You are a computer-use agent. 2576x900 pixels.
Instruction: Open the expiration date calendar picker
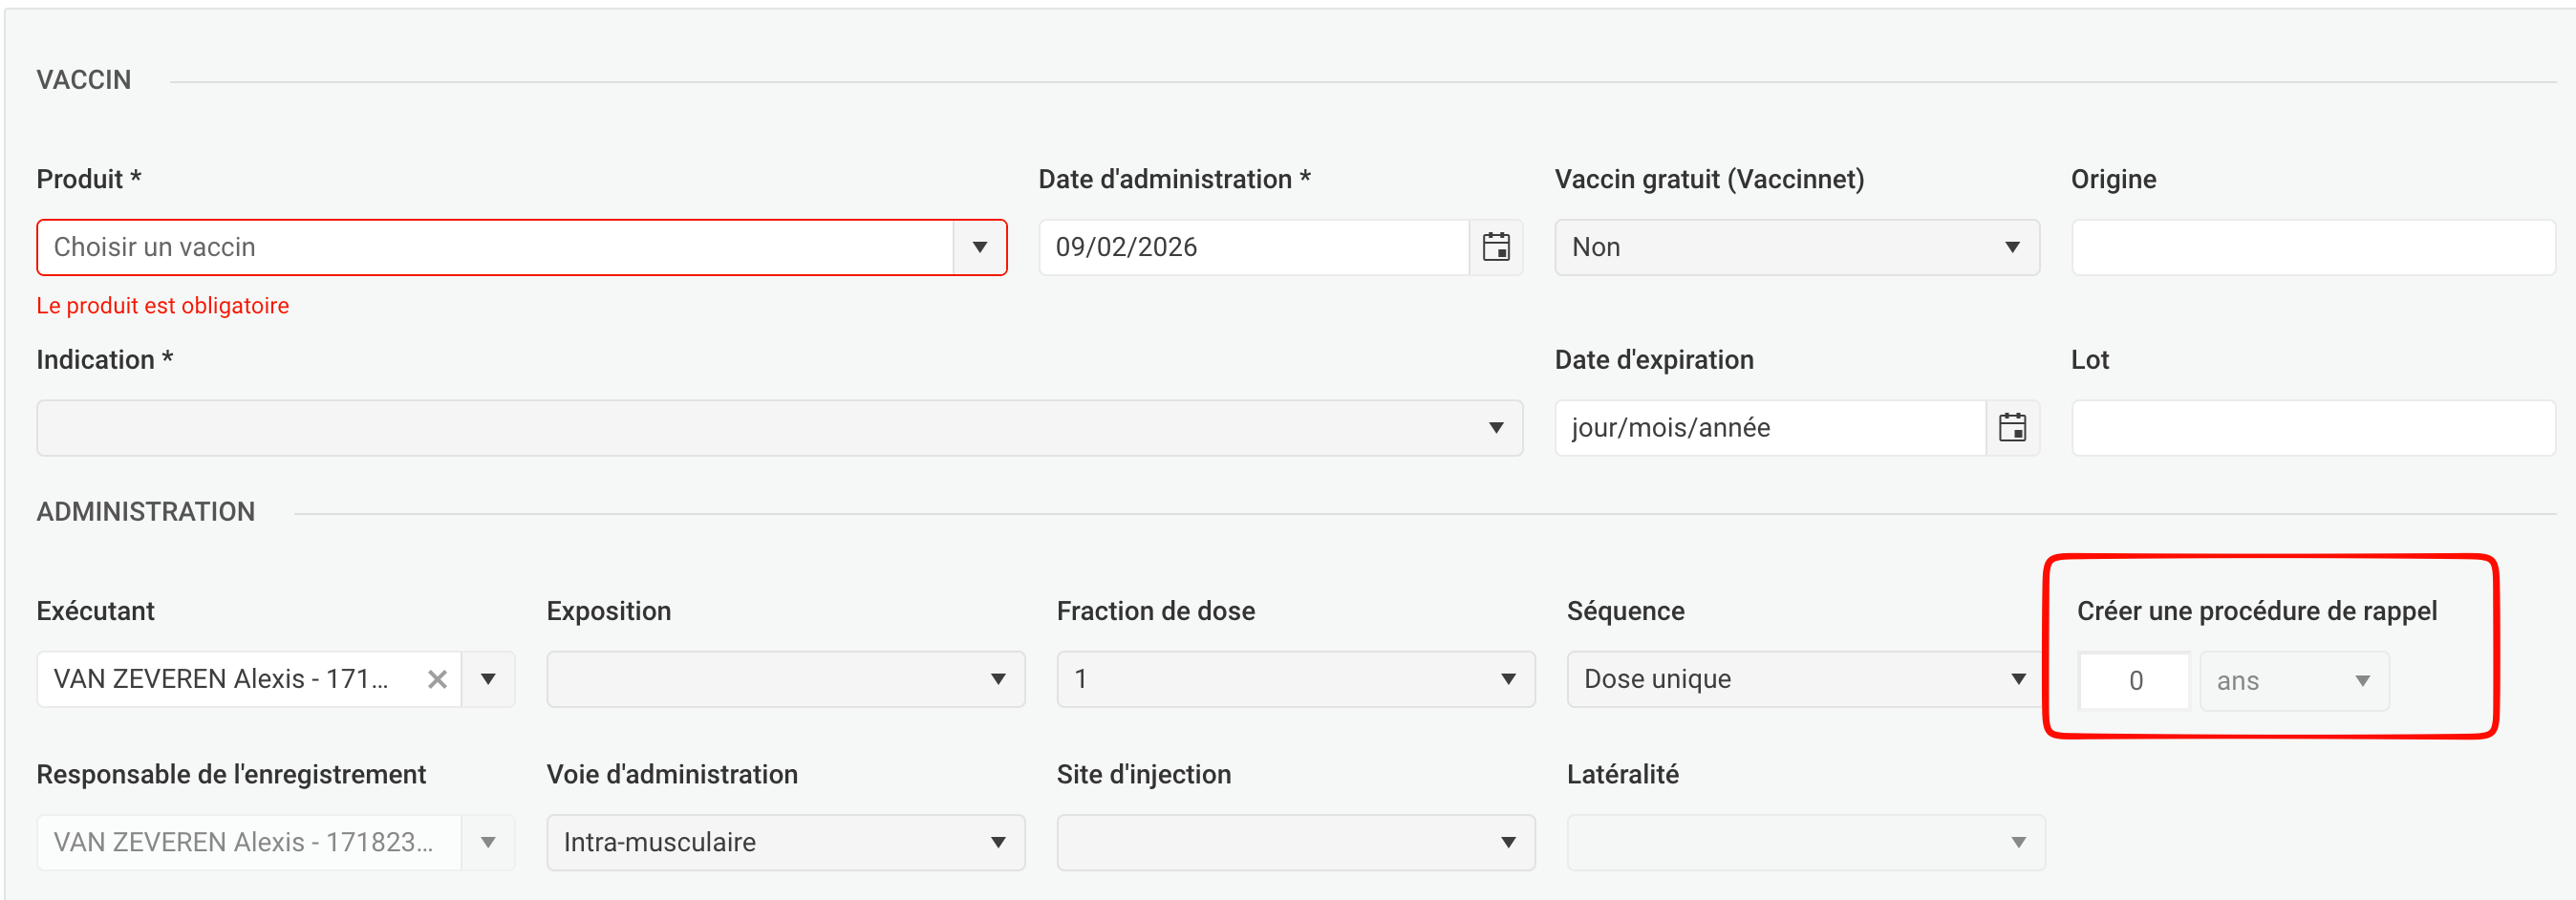(x=2012, y=428)
